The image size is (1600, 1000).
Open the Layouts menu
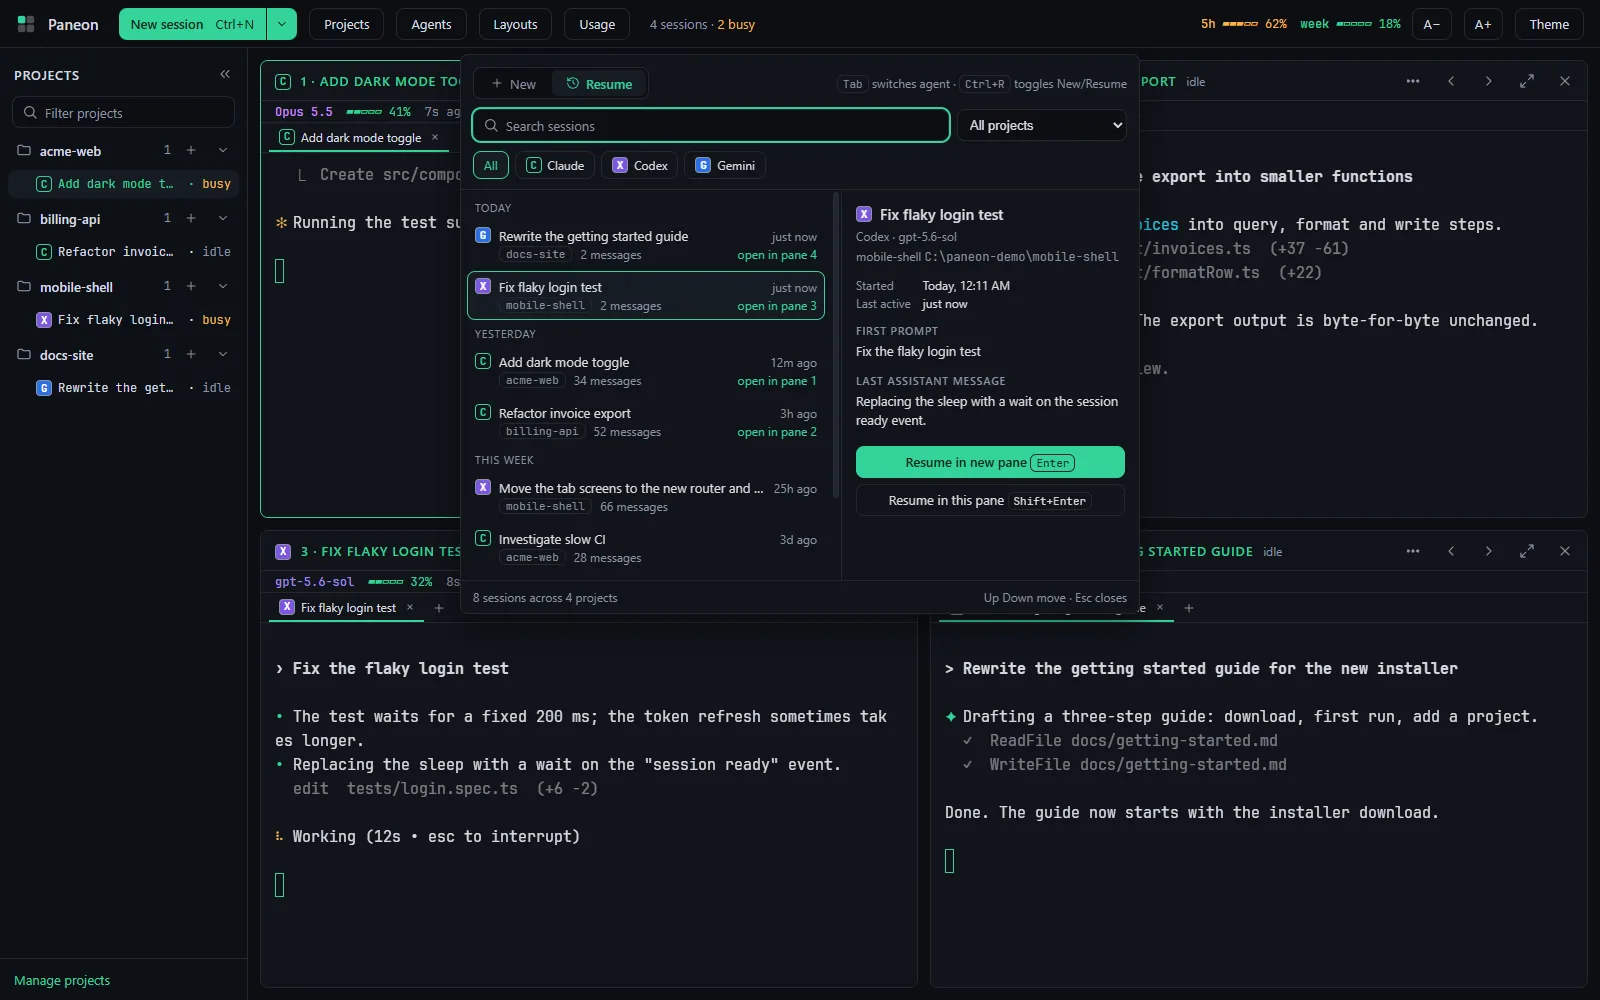pyautogui.click(x=515, y=24)
